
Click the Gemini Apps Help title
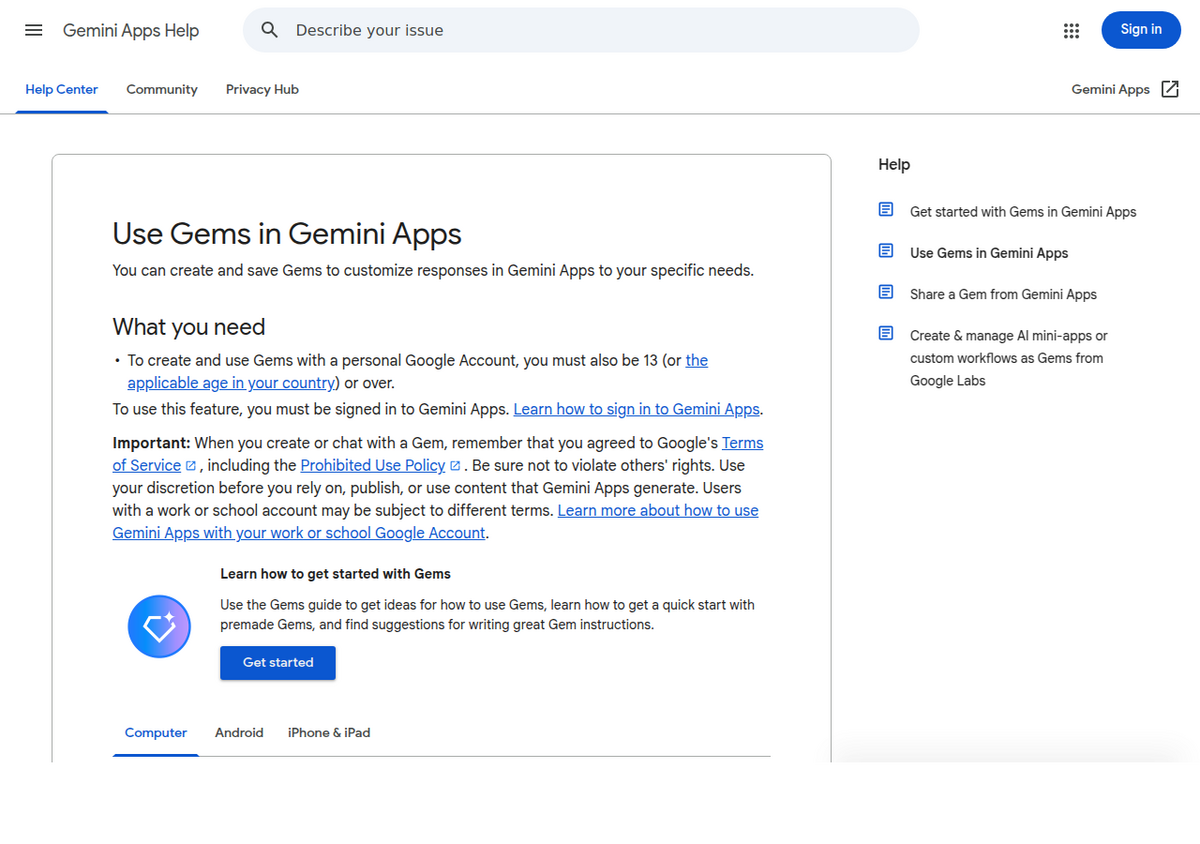(131, 30)
